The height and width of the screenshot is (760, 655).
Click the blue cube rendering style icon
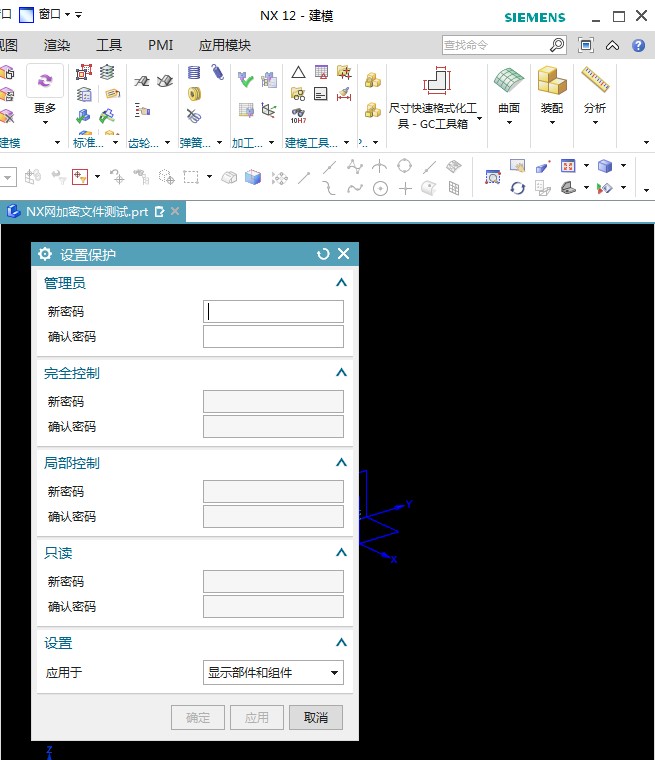(253, 177)
